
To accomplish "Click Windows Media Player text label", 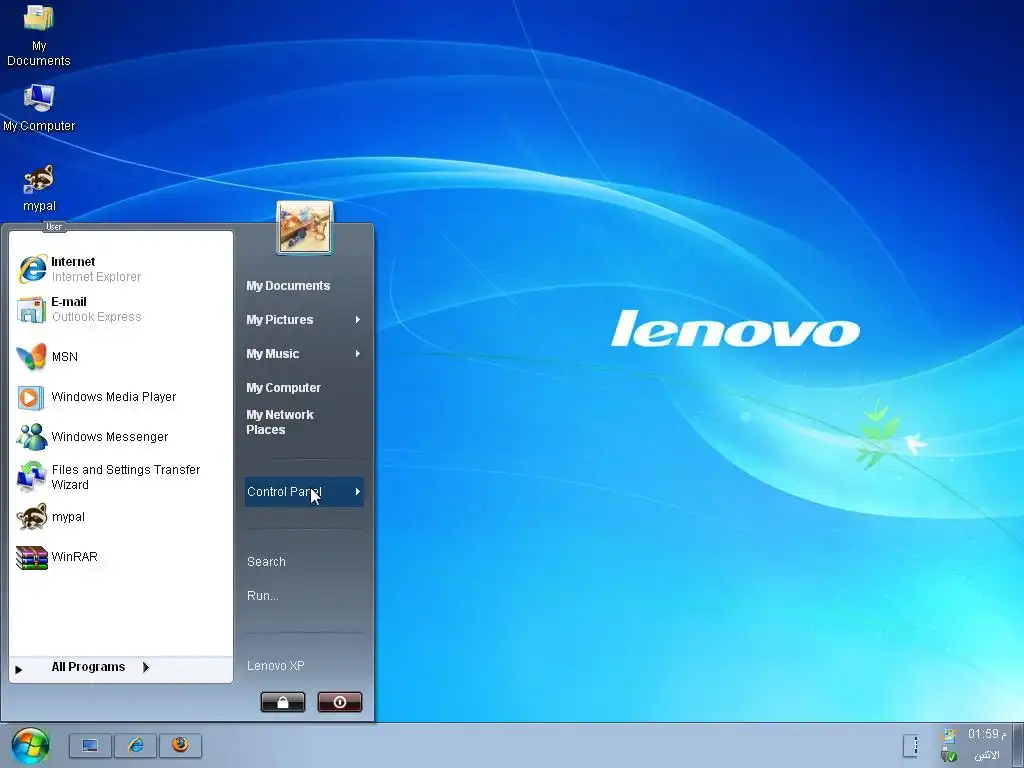I will coord(114,397).
